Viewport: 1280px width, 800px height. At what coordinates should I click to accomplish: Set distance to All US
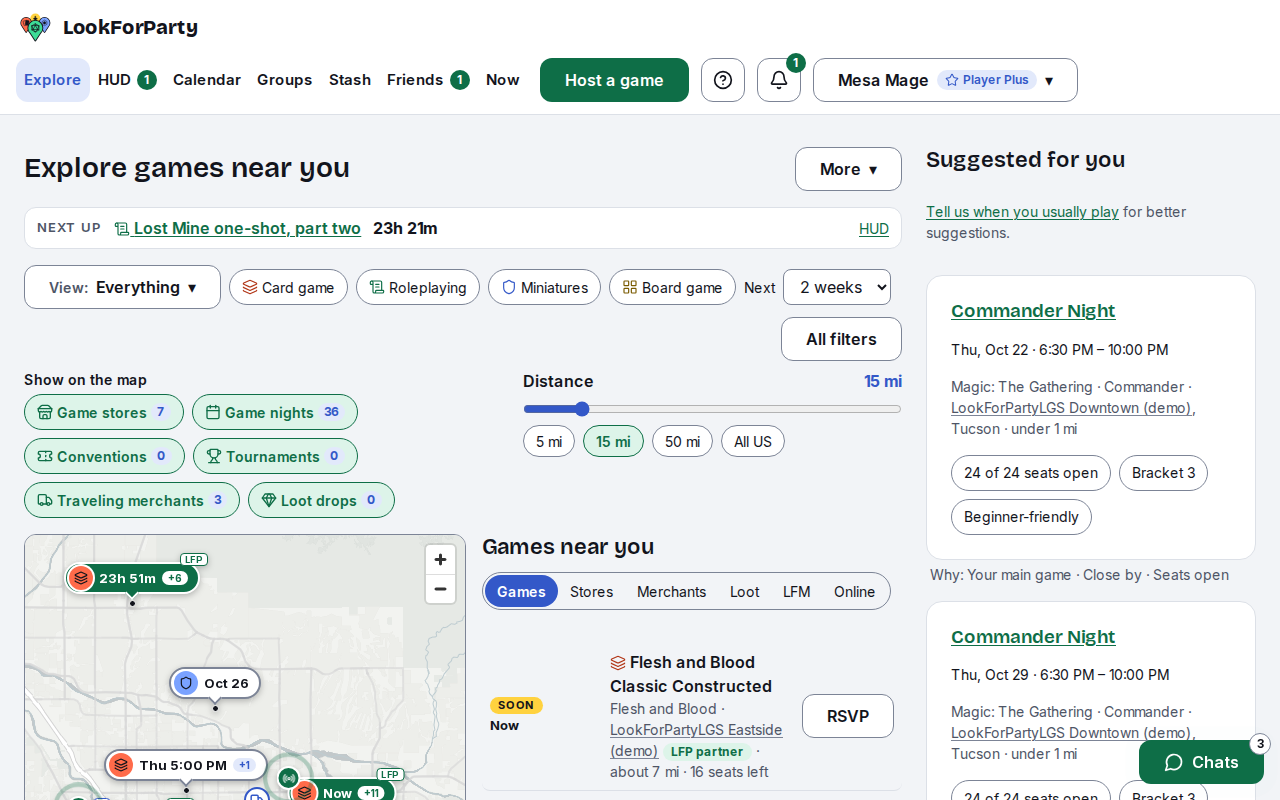pos(753,441)
